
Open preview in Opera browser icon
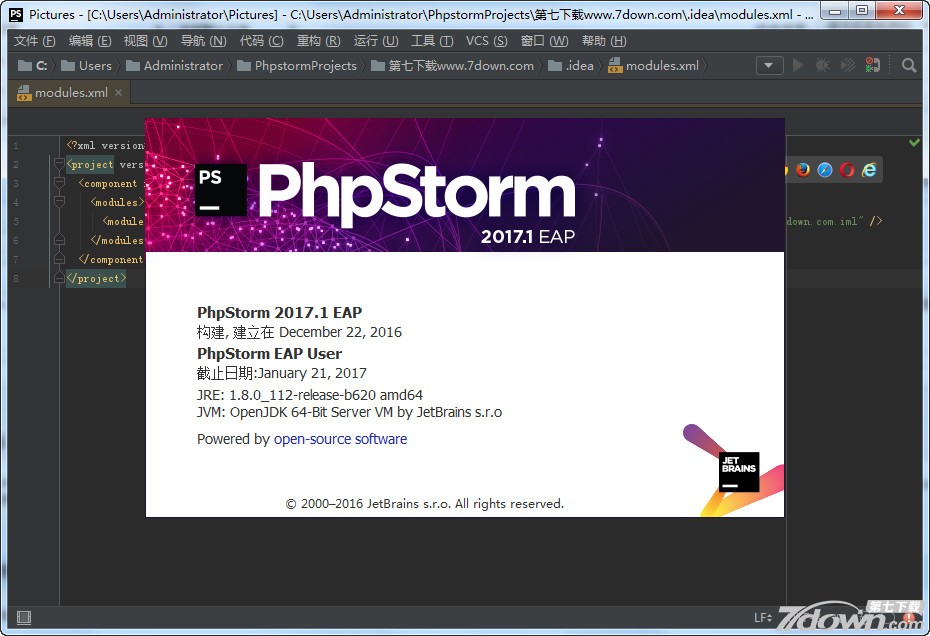(847, 170)
